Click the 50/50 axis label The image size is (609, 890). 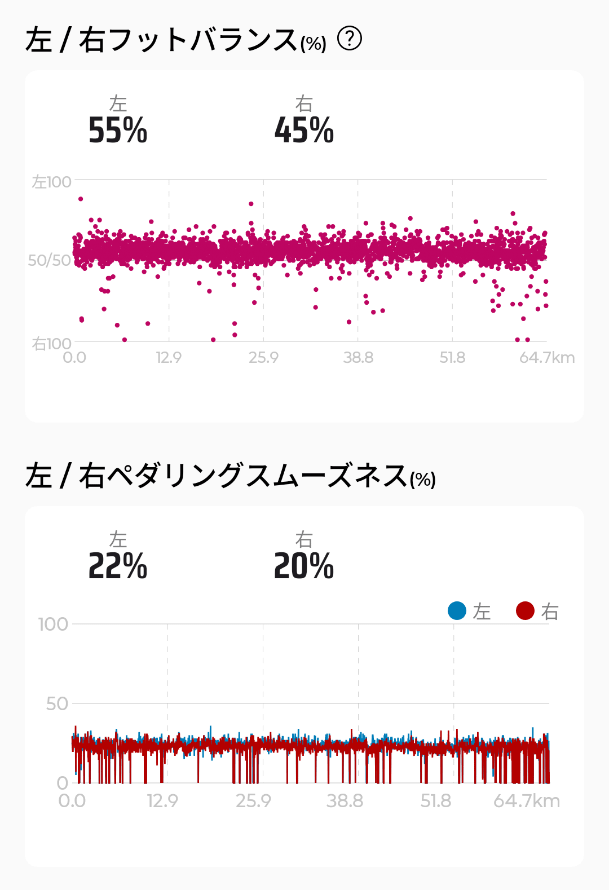tap(49, 260)
